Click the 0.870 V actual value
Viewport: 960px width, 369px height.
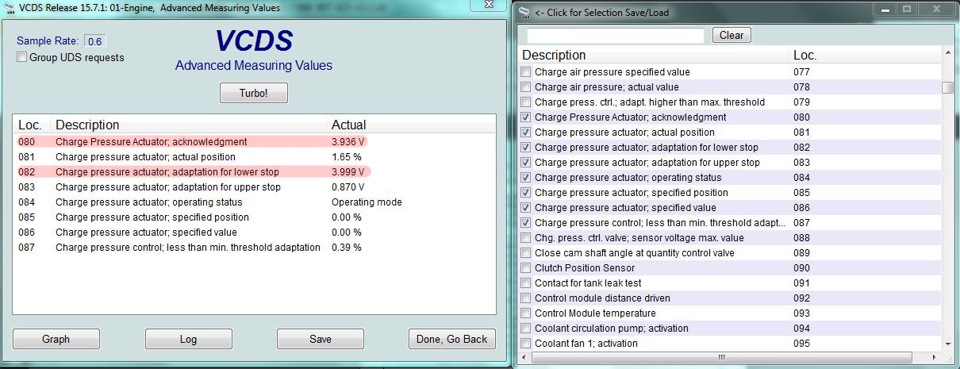(x=348, y=187)
